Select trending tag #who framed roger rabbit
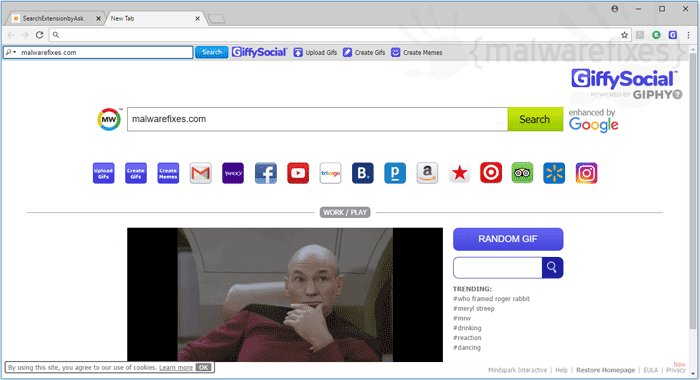Viewport: 700px width, 380px height. [491, 299]
